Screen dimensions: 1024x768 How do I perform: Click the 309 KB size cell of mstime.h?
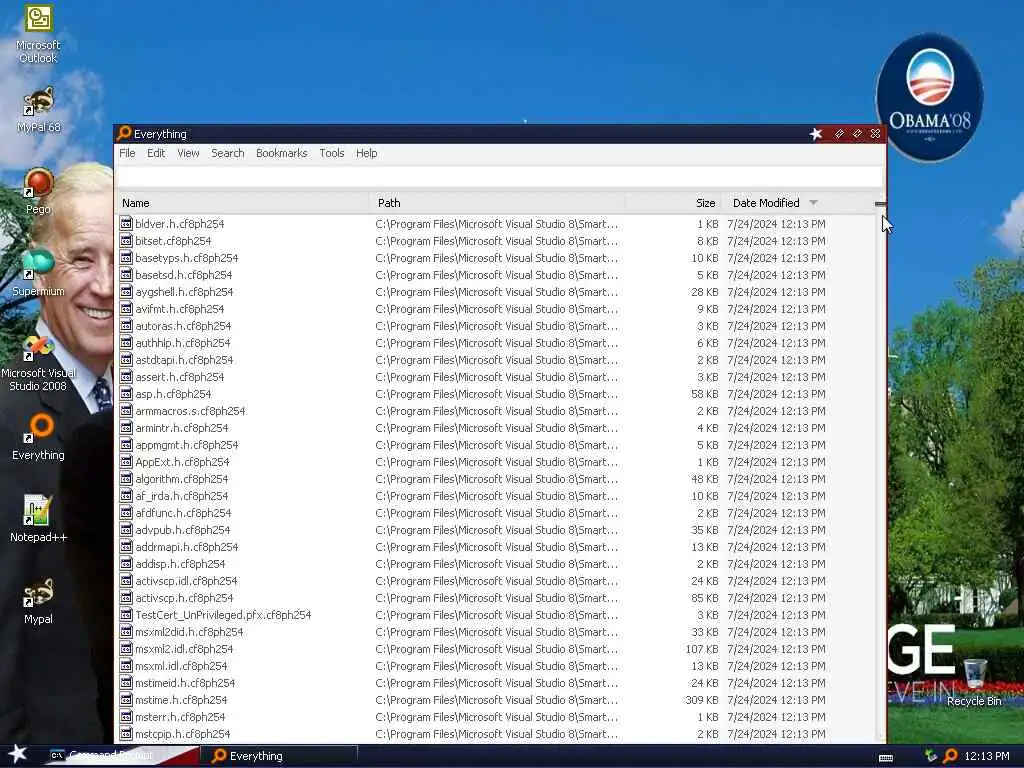coord(702,699)
